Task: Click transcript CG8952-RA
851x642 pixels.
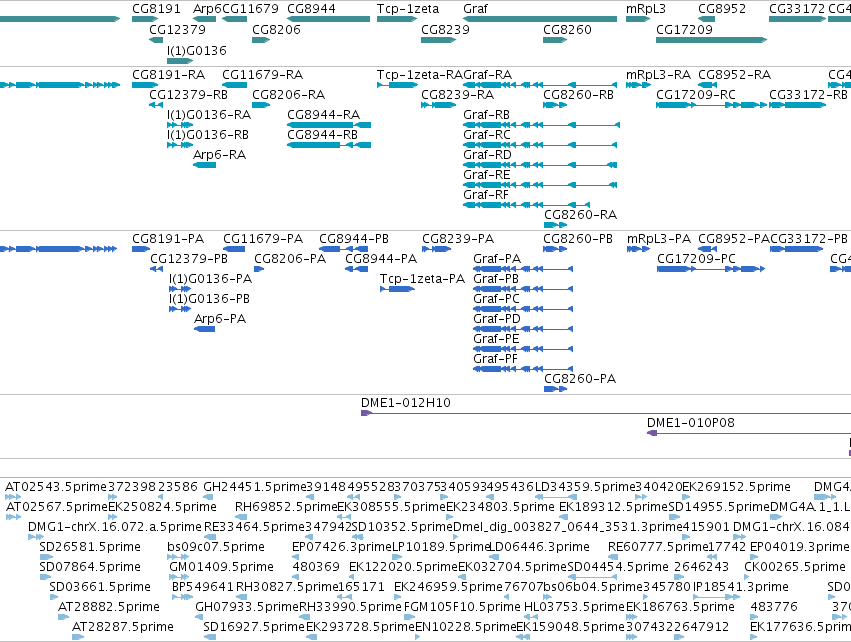Action: click(707, 85)
